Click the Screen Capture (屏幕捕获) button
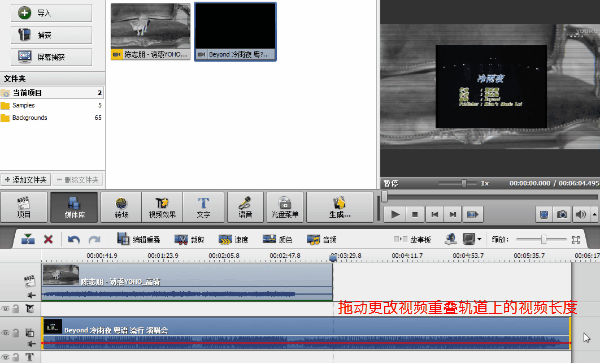The height and width of the screenshot is (363, 600). 51,57
